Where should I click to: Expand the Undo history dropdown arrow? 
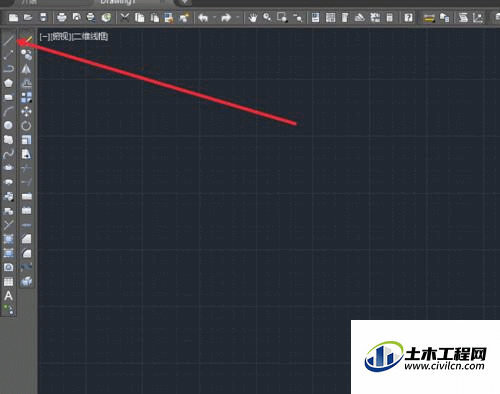tap(215, 17)
